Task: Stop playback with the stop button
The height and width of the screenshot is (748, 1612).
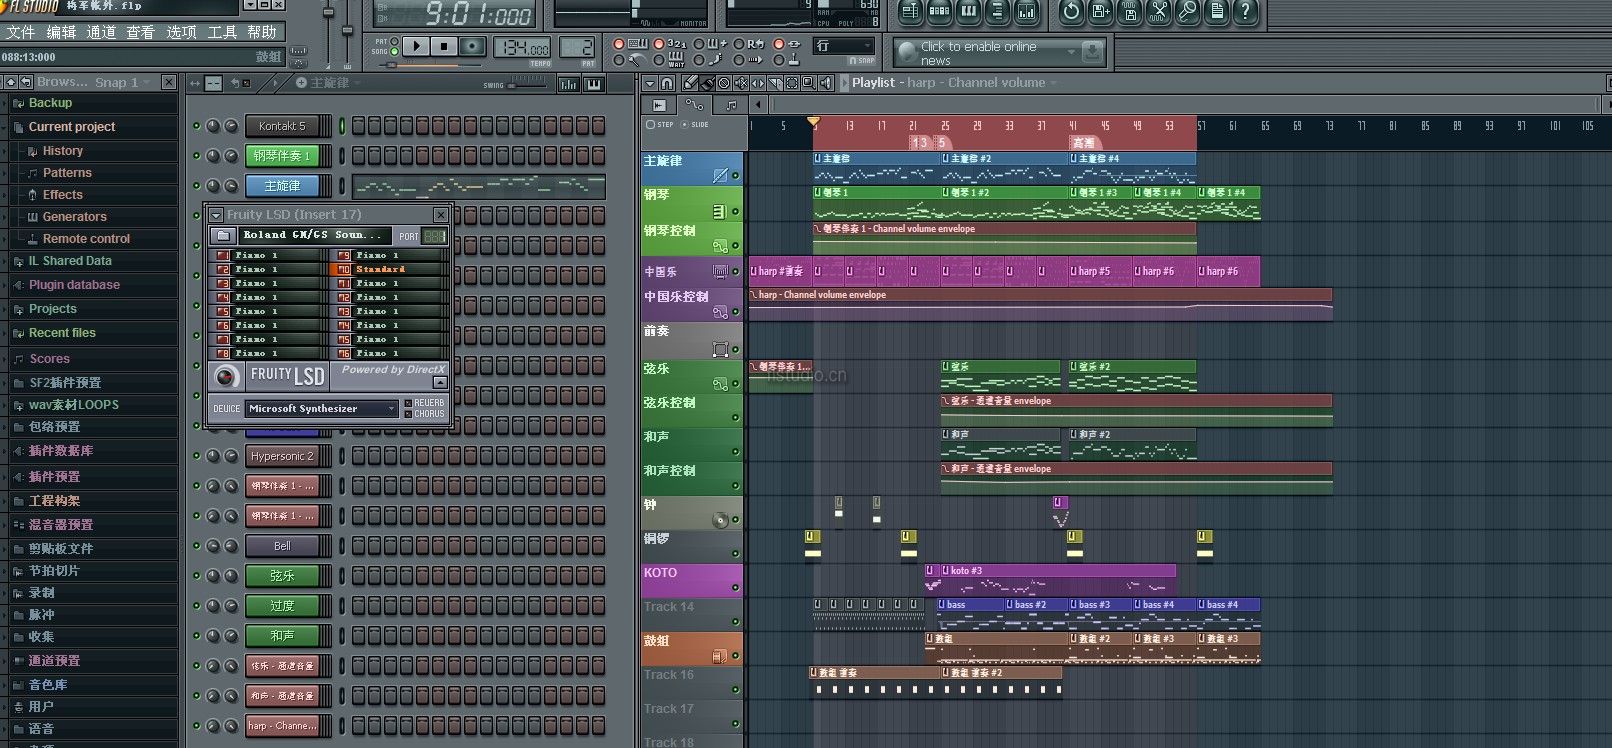Action: pyautogui.click(x=445, y=46)
